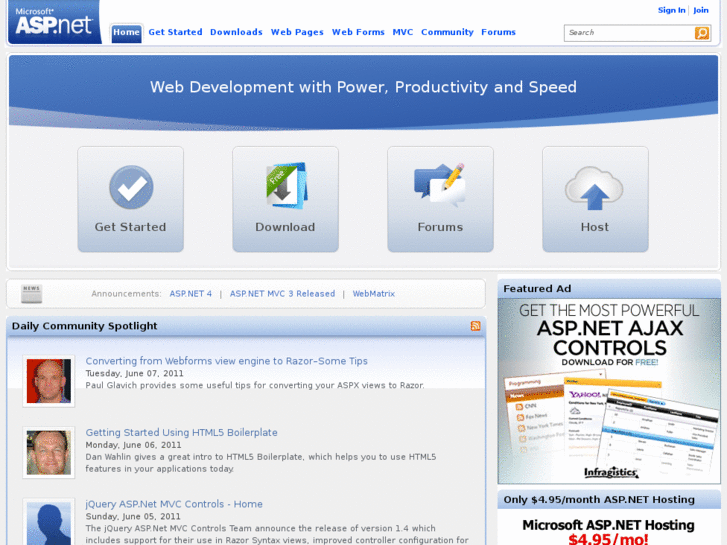Viewport: 727px width, 545px height.
Task: Open the Community menu item
Action: 447,32
